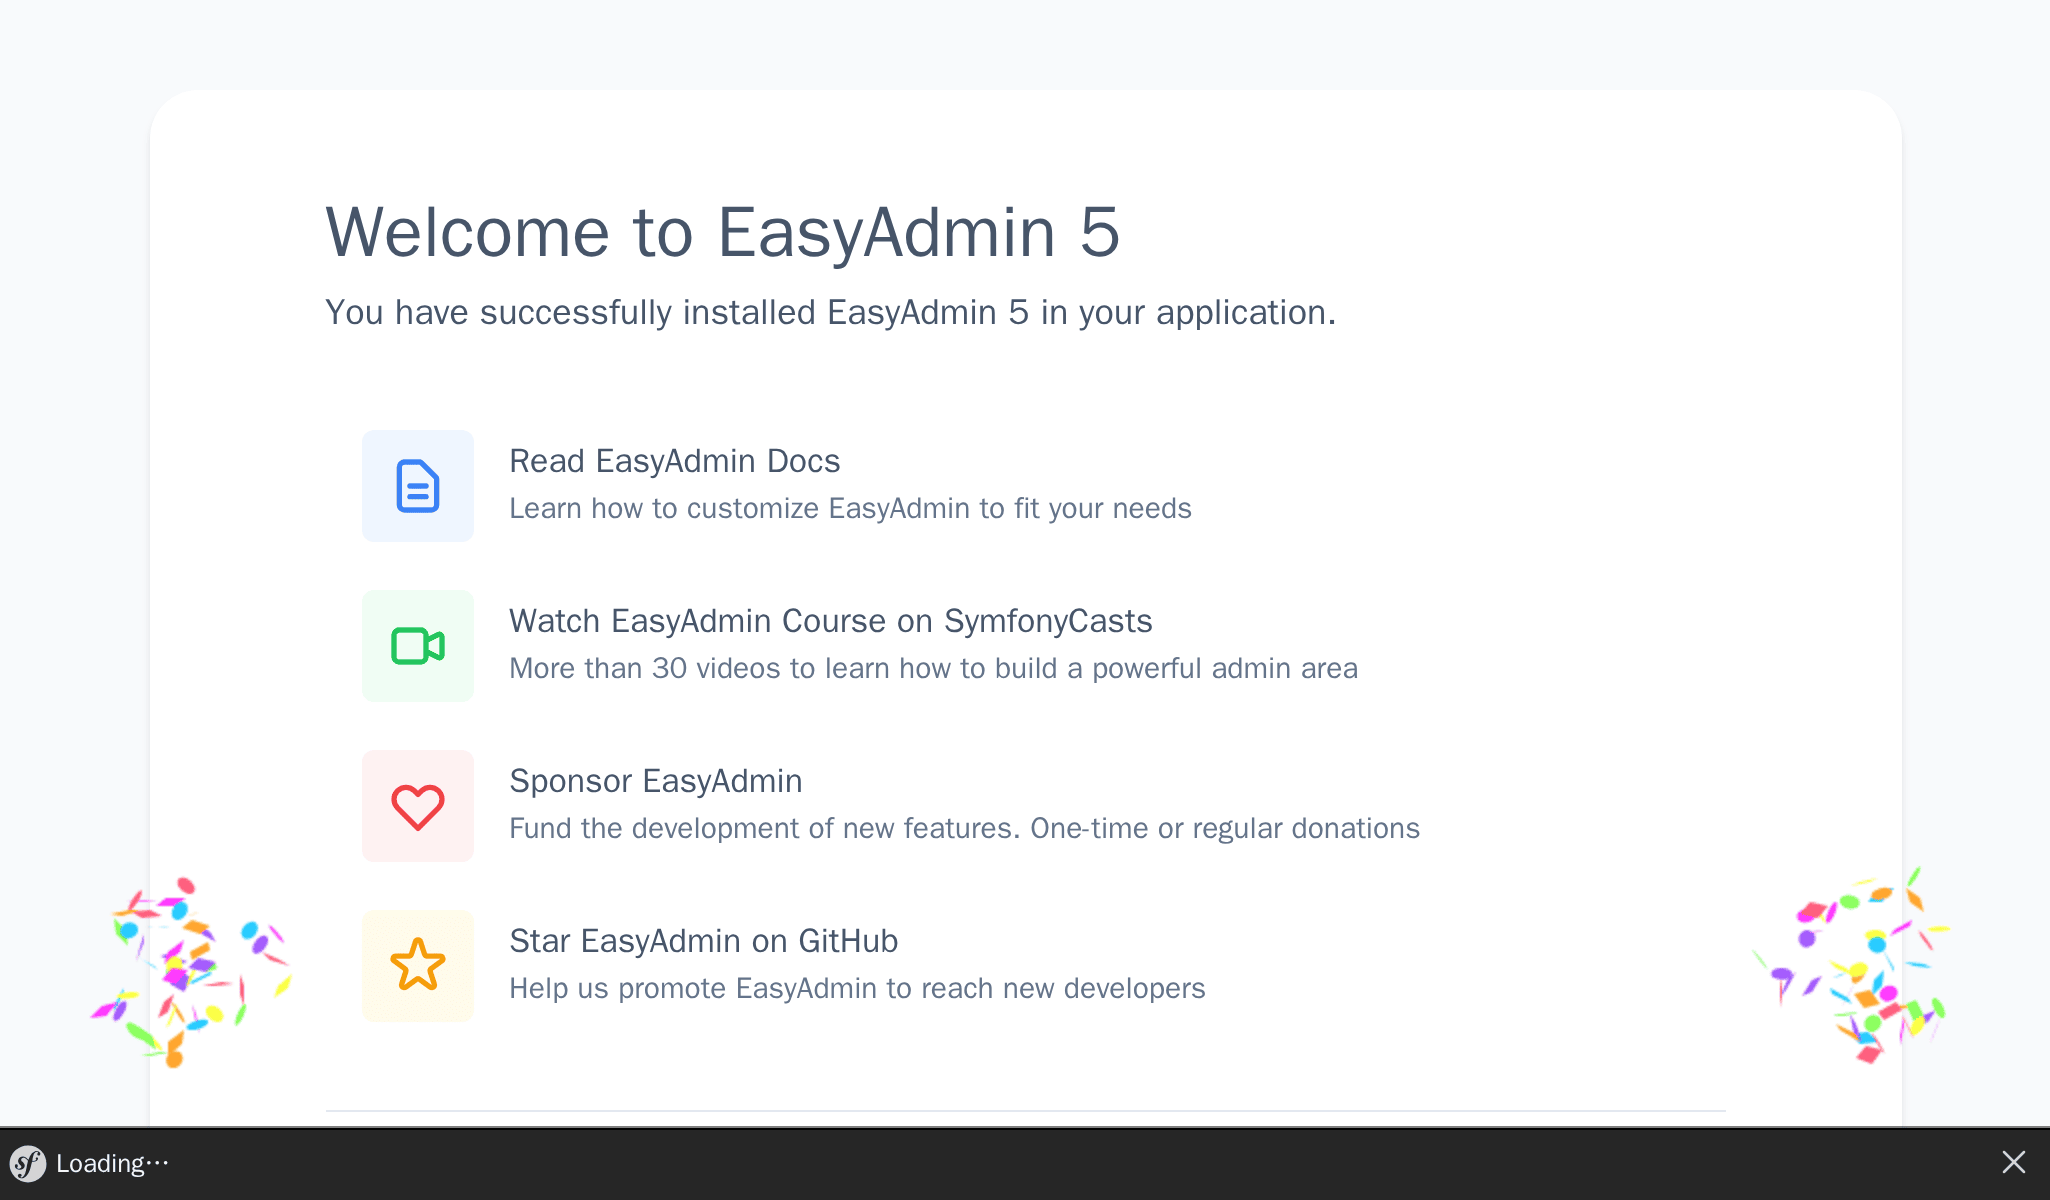Screen dimensions: 2050x1200
Task: Click 'You have successfully installed EasyAdmin 5' text
Action: (x=831, y=312)
